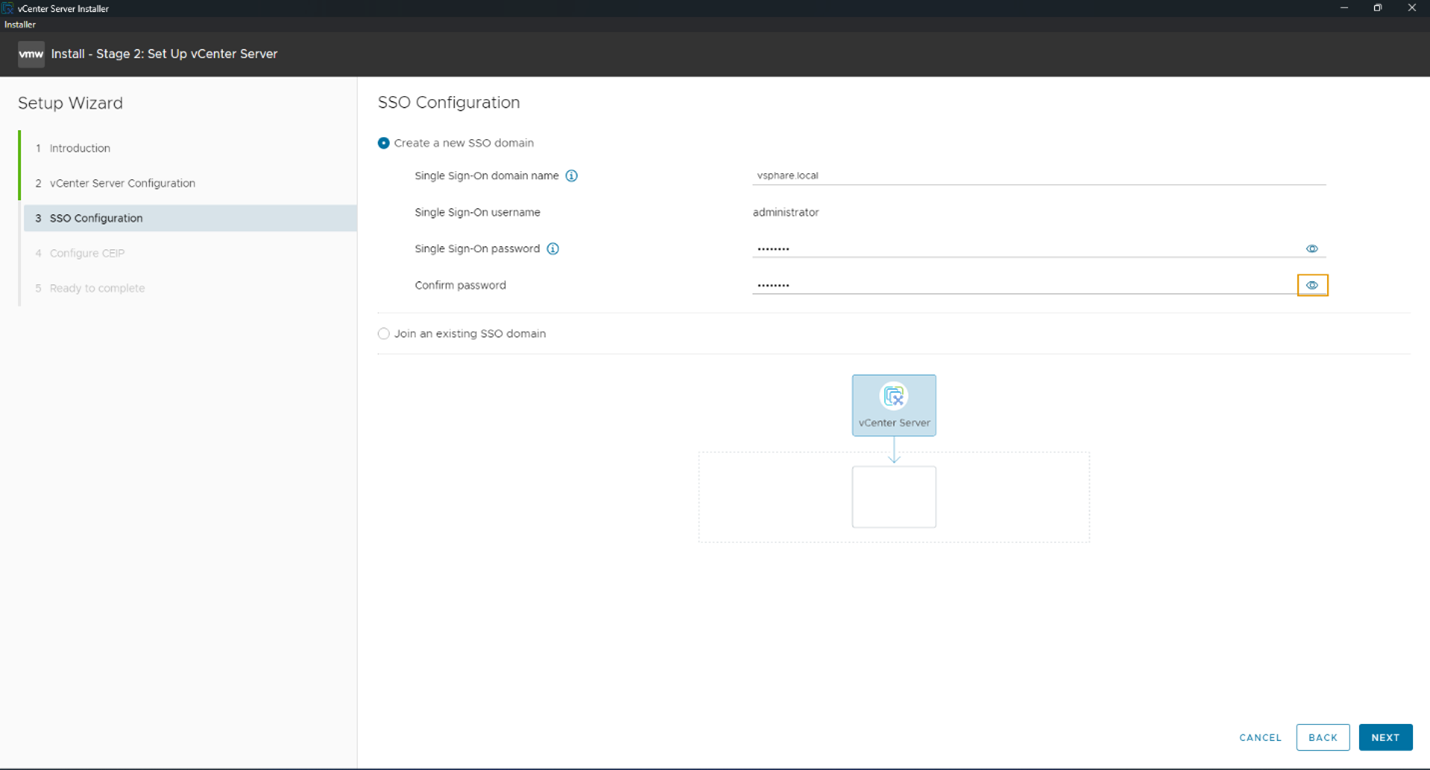Select the vCenter Server icon in the diagram

pyautogui.click(x=893, y=405)
